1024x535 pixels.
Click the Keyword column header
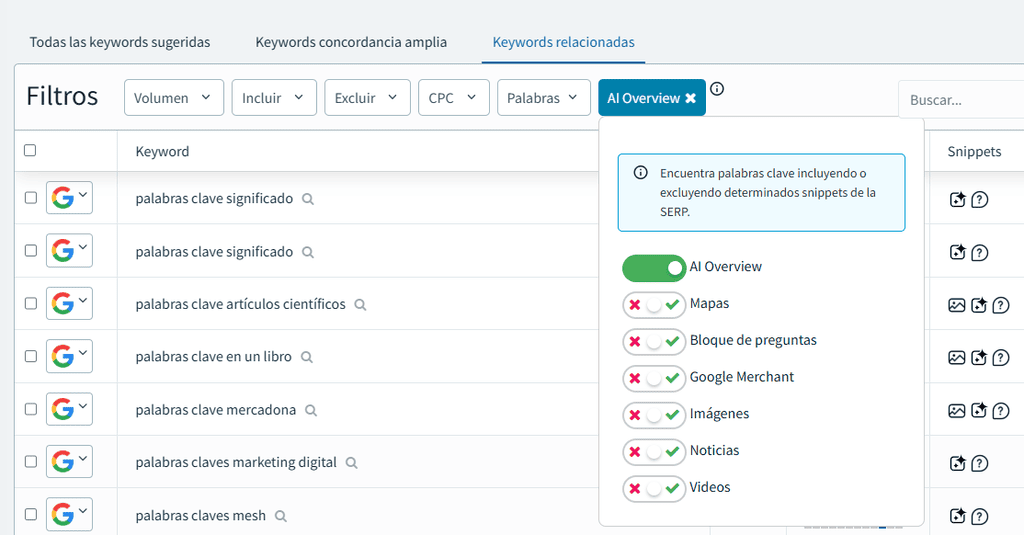[x=162, y=152]
